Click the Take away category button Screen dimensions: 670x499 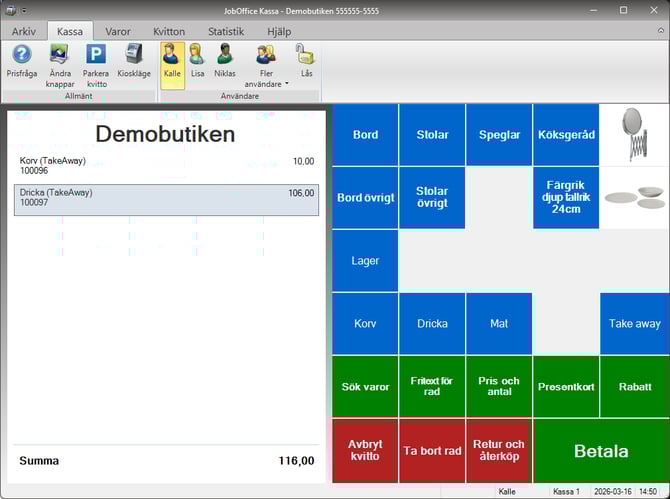tap(635, 324)
